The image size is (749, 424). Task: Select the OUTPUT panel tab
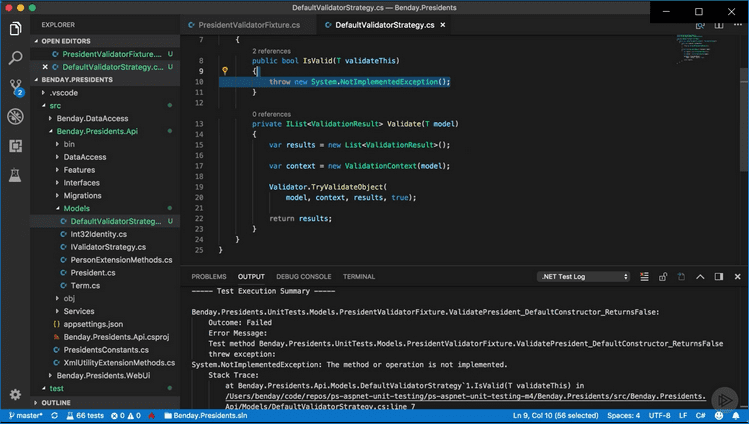click(x=251, y=276)
